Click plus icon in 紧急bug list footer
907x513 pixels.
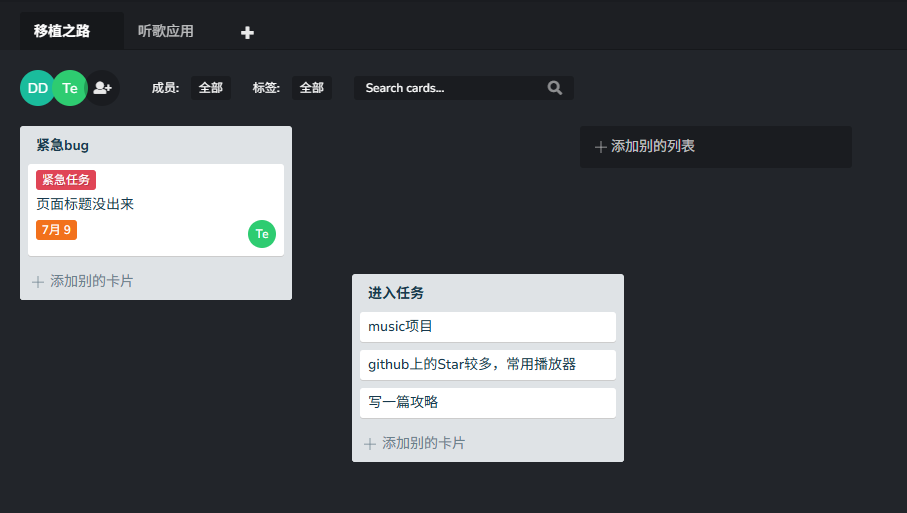pyautogui.click(x=38, y=282)
